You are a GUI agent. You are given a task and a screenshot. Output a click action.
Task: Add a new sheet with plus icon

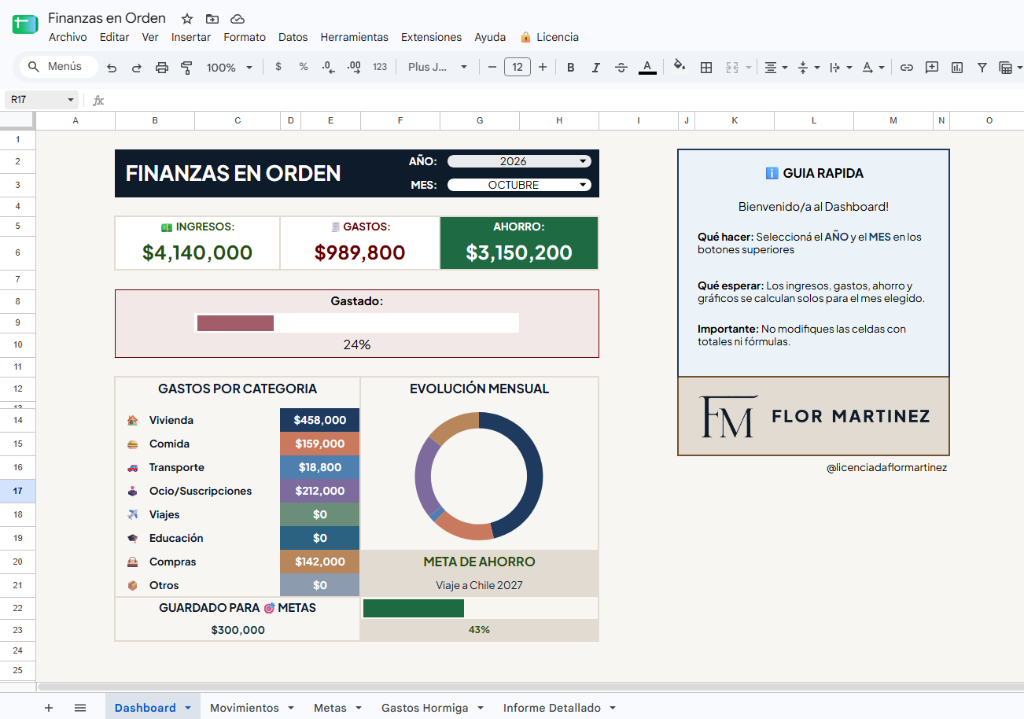[x=48, y=708]
